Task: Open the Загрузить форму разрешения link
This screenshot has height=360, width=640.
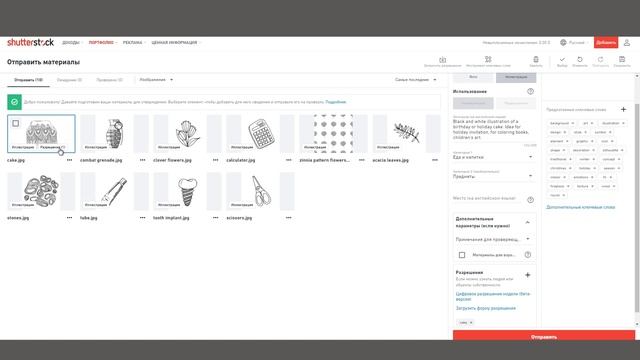Action: pos(486,308)
